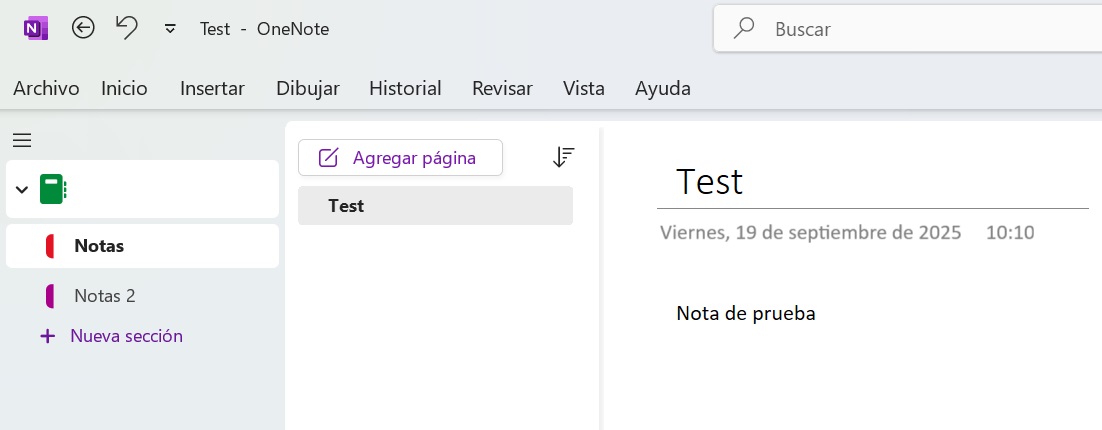Collapse the notebook list chevron

22,189
